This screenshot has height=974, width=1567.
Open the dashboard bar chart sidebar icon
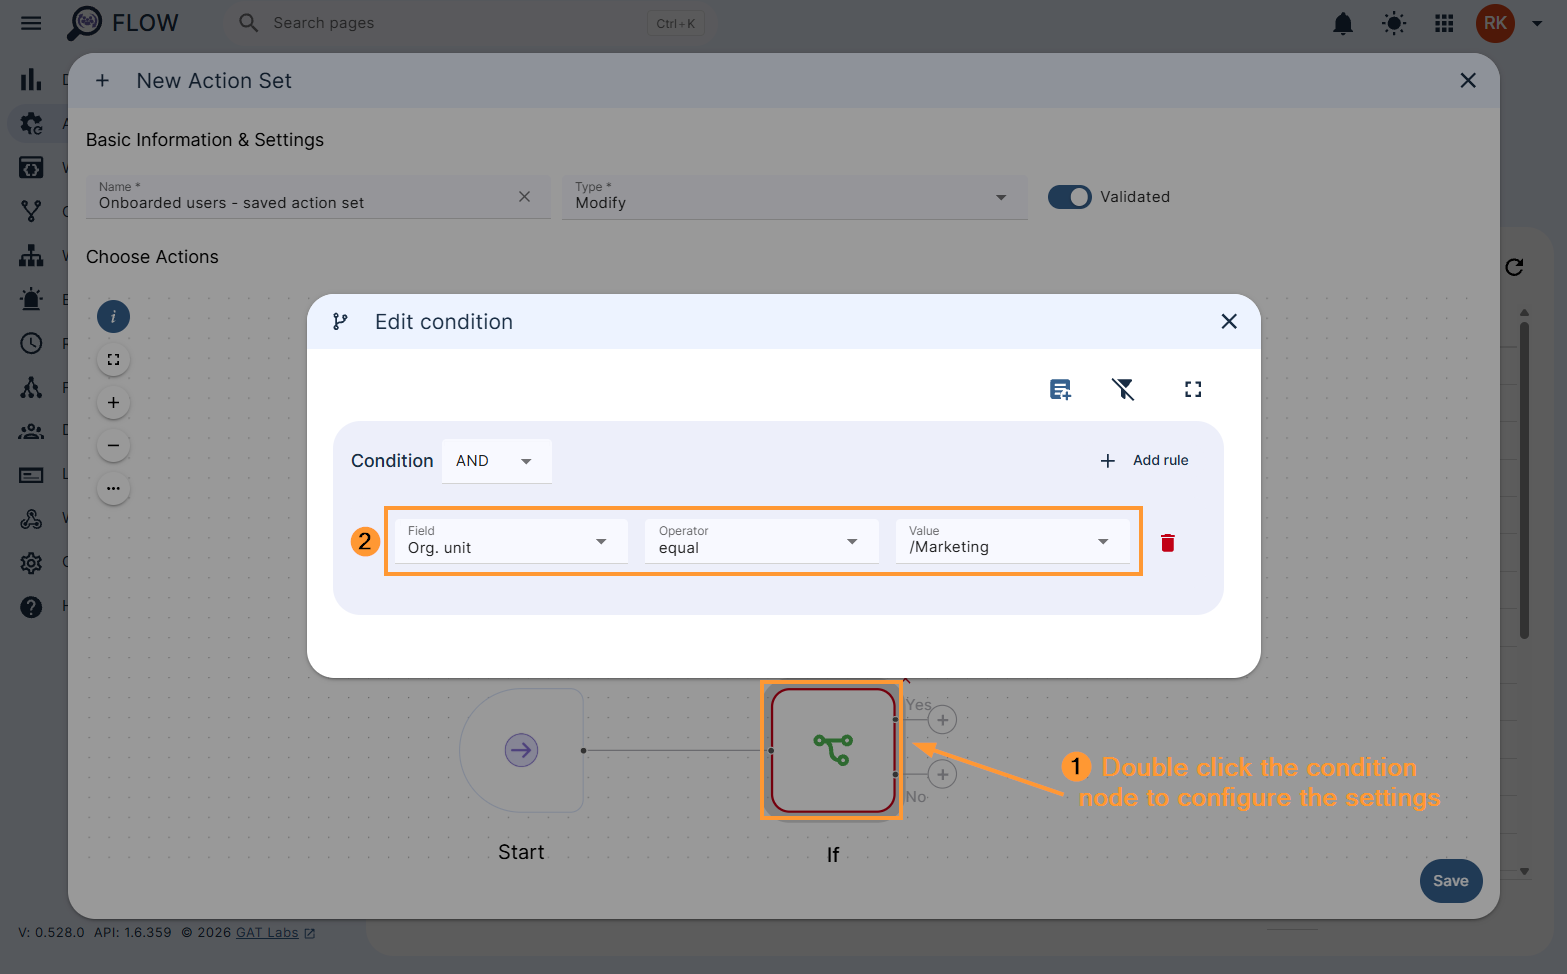(x=31, y=80)
